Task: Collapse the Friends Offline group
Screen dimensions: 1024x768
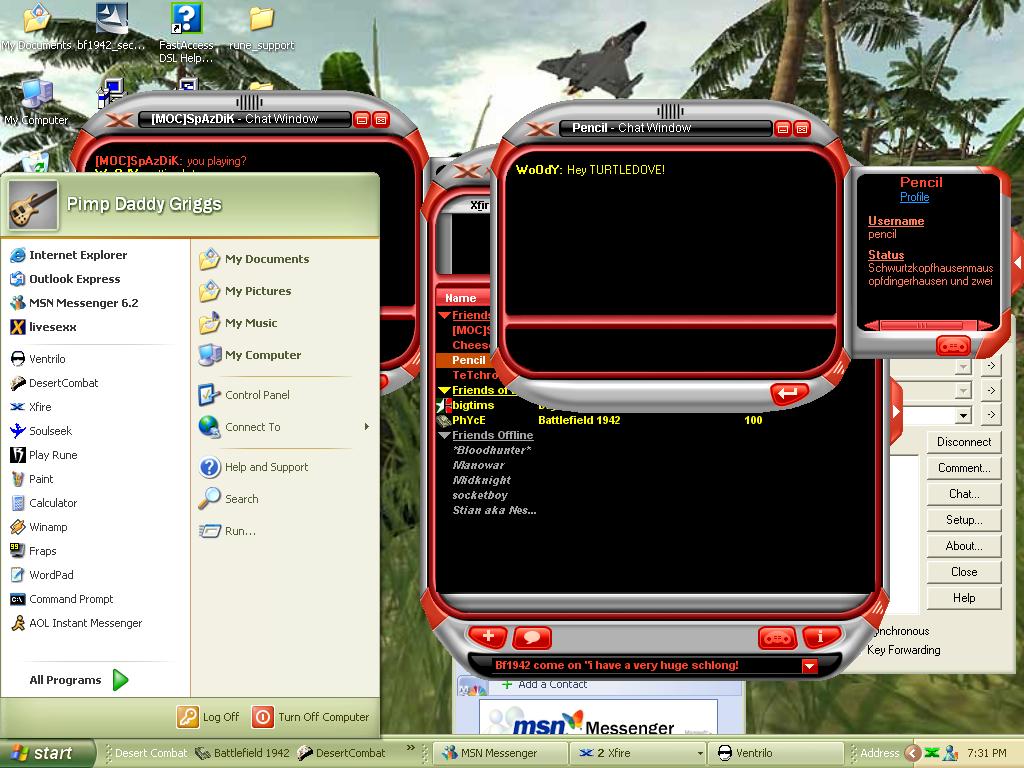Action: click(444, 435)
